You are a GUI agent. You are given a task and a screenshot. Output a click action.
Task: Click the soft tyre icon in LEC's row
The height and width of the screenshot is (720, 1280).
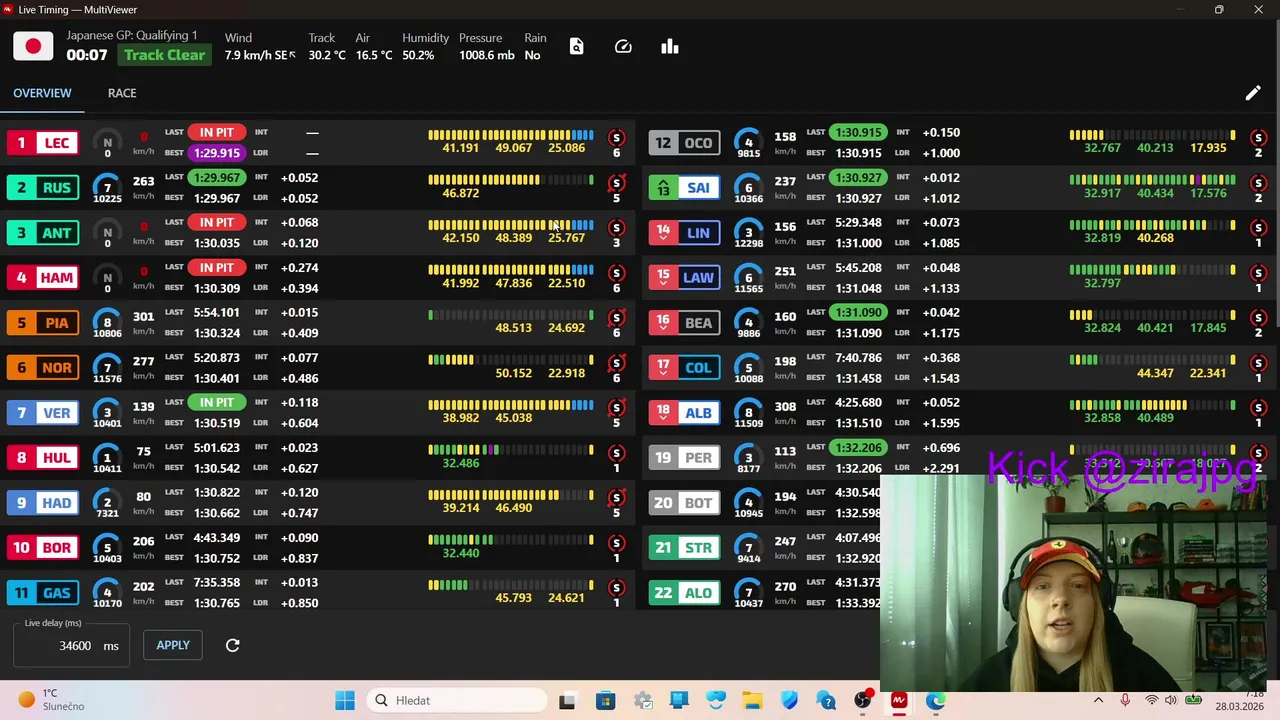click(616, 137)
